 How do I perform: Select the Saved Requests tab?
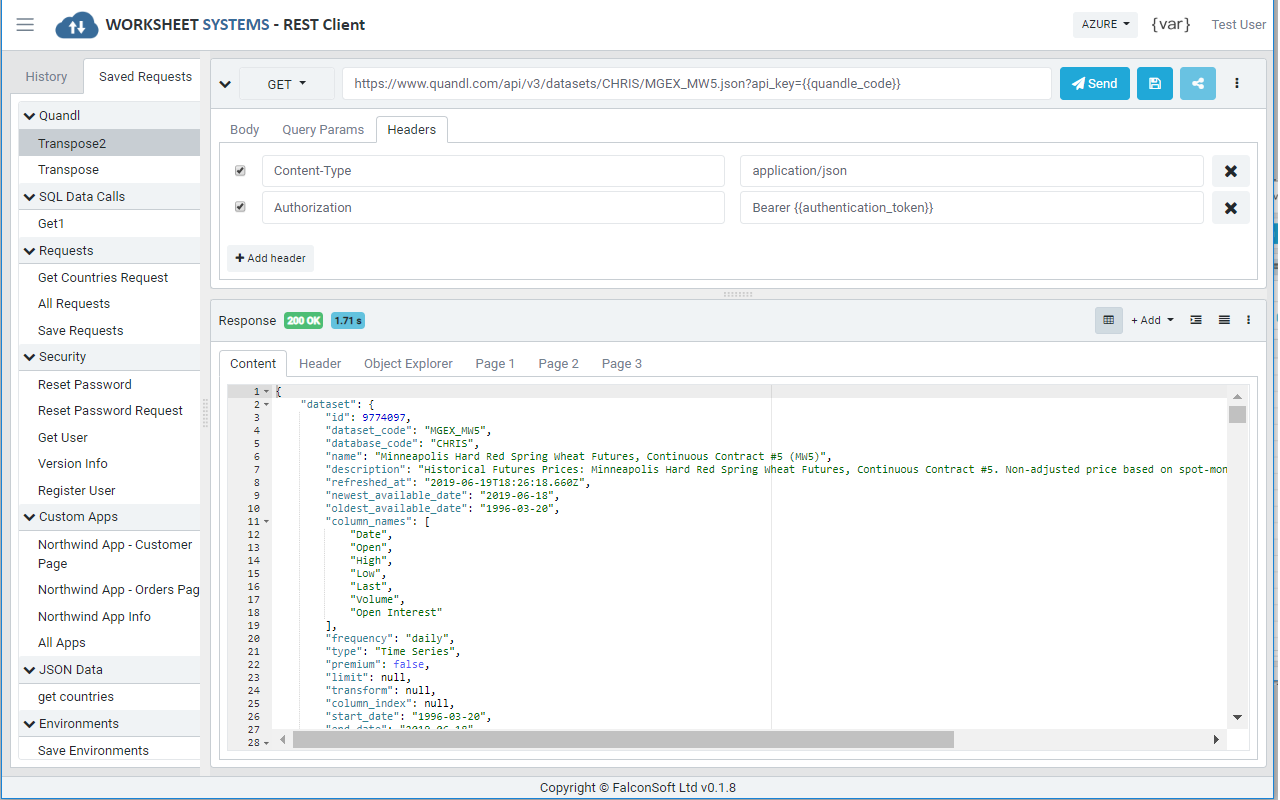pos(145,76)
